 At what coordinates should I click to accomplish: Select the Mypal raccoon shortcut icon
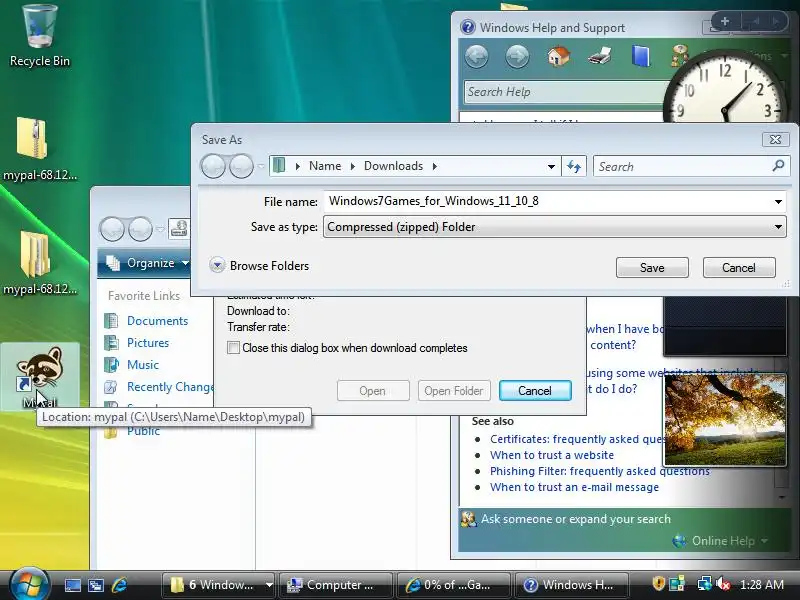[x=40, y=377]
